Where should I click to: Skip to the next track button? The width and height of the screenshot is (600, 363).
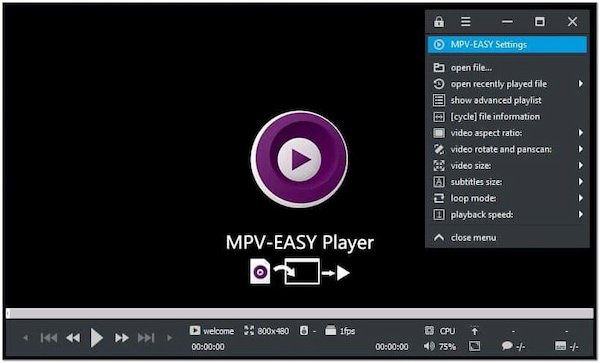point(146,338)
